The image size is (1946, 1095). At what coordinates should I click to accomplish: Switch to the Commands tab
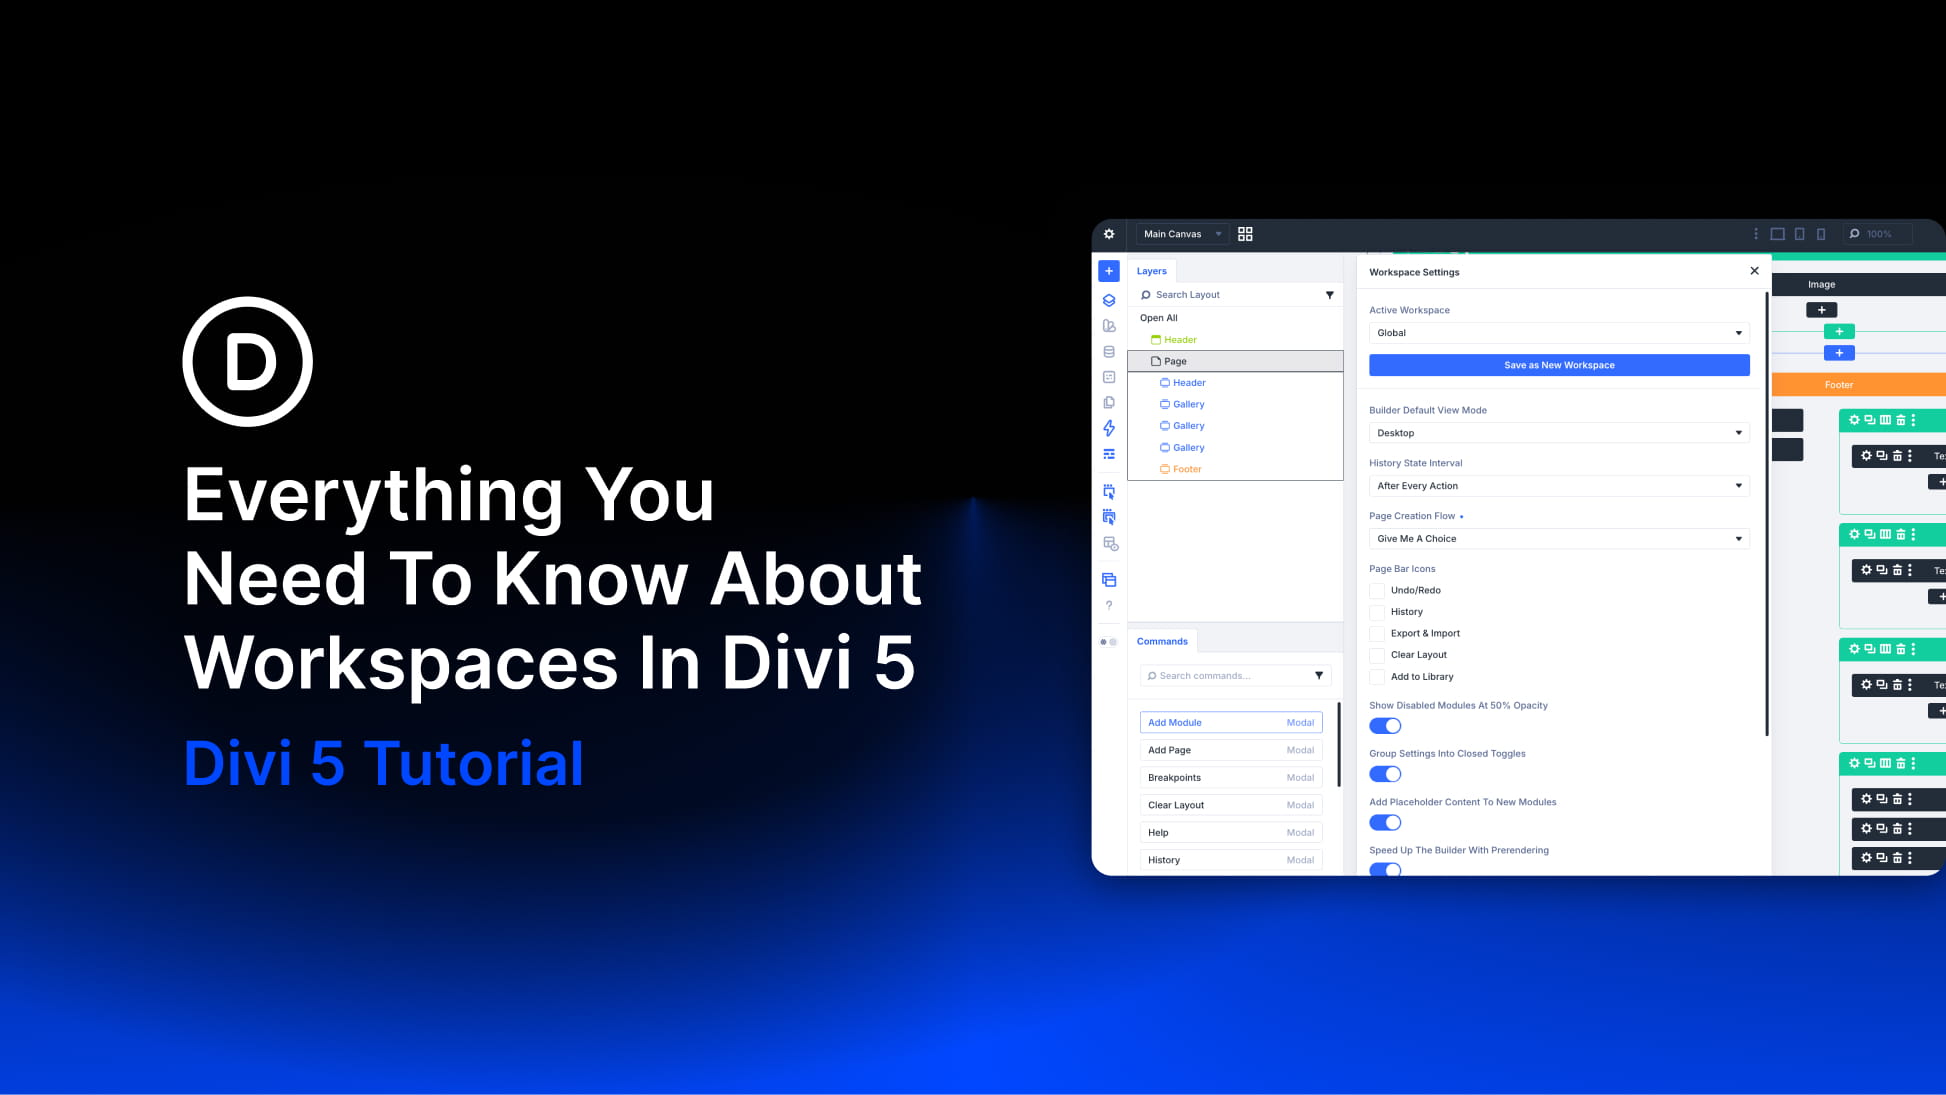(1162, 641)
